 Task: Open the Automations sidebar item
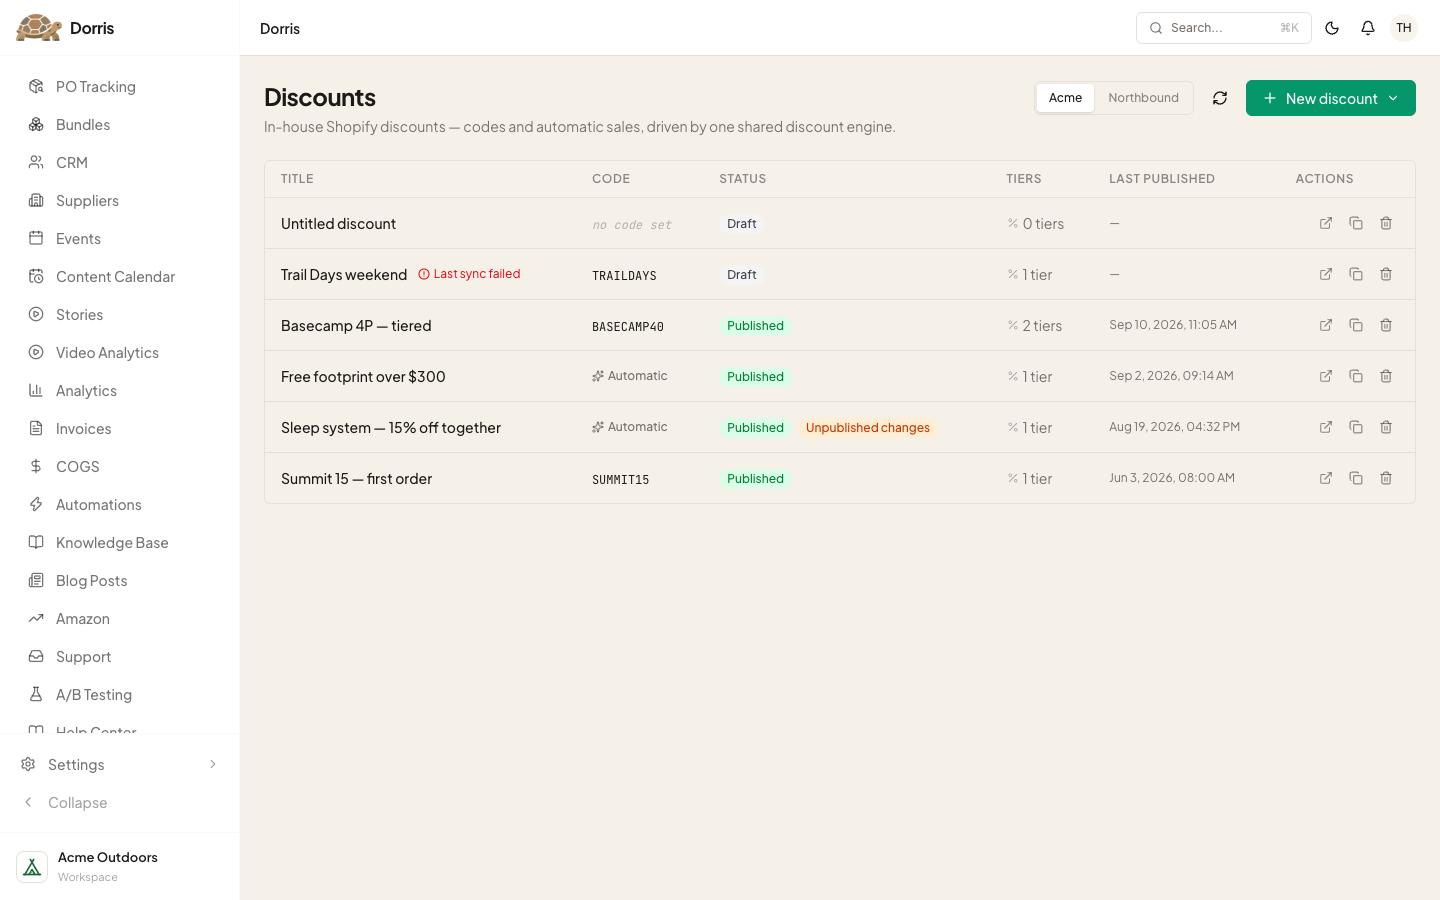click(x=120, y=505)
